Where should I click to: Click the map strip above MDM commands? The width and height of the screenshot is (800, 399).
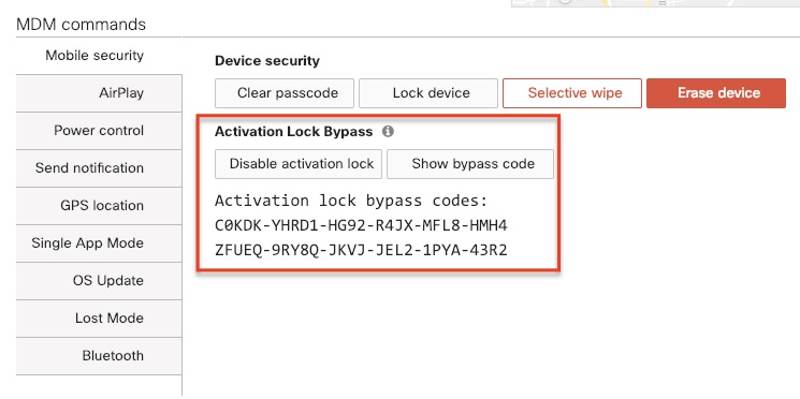click(x=656, y=3)
